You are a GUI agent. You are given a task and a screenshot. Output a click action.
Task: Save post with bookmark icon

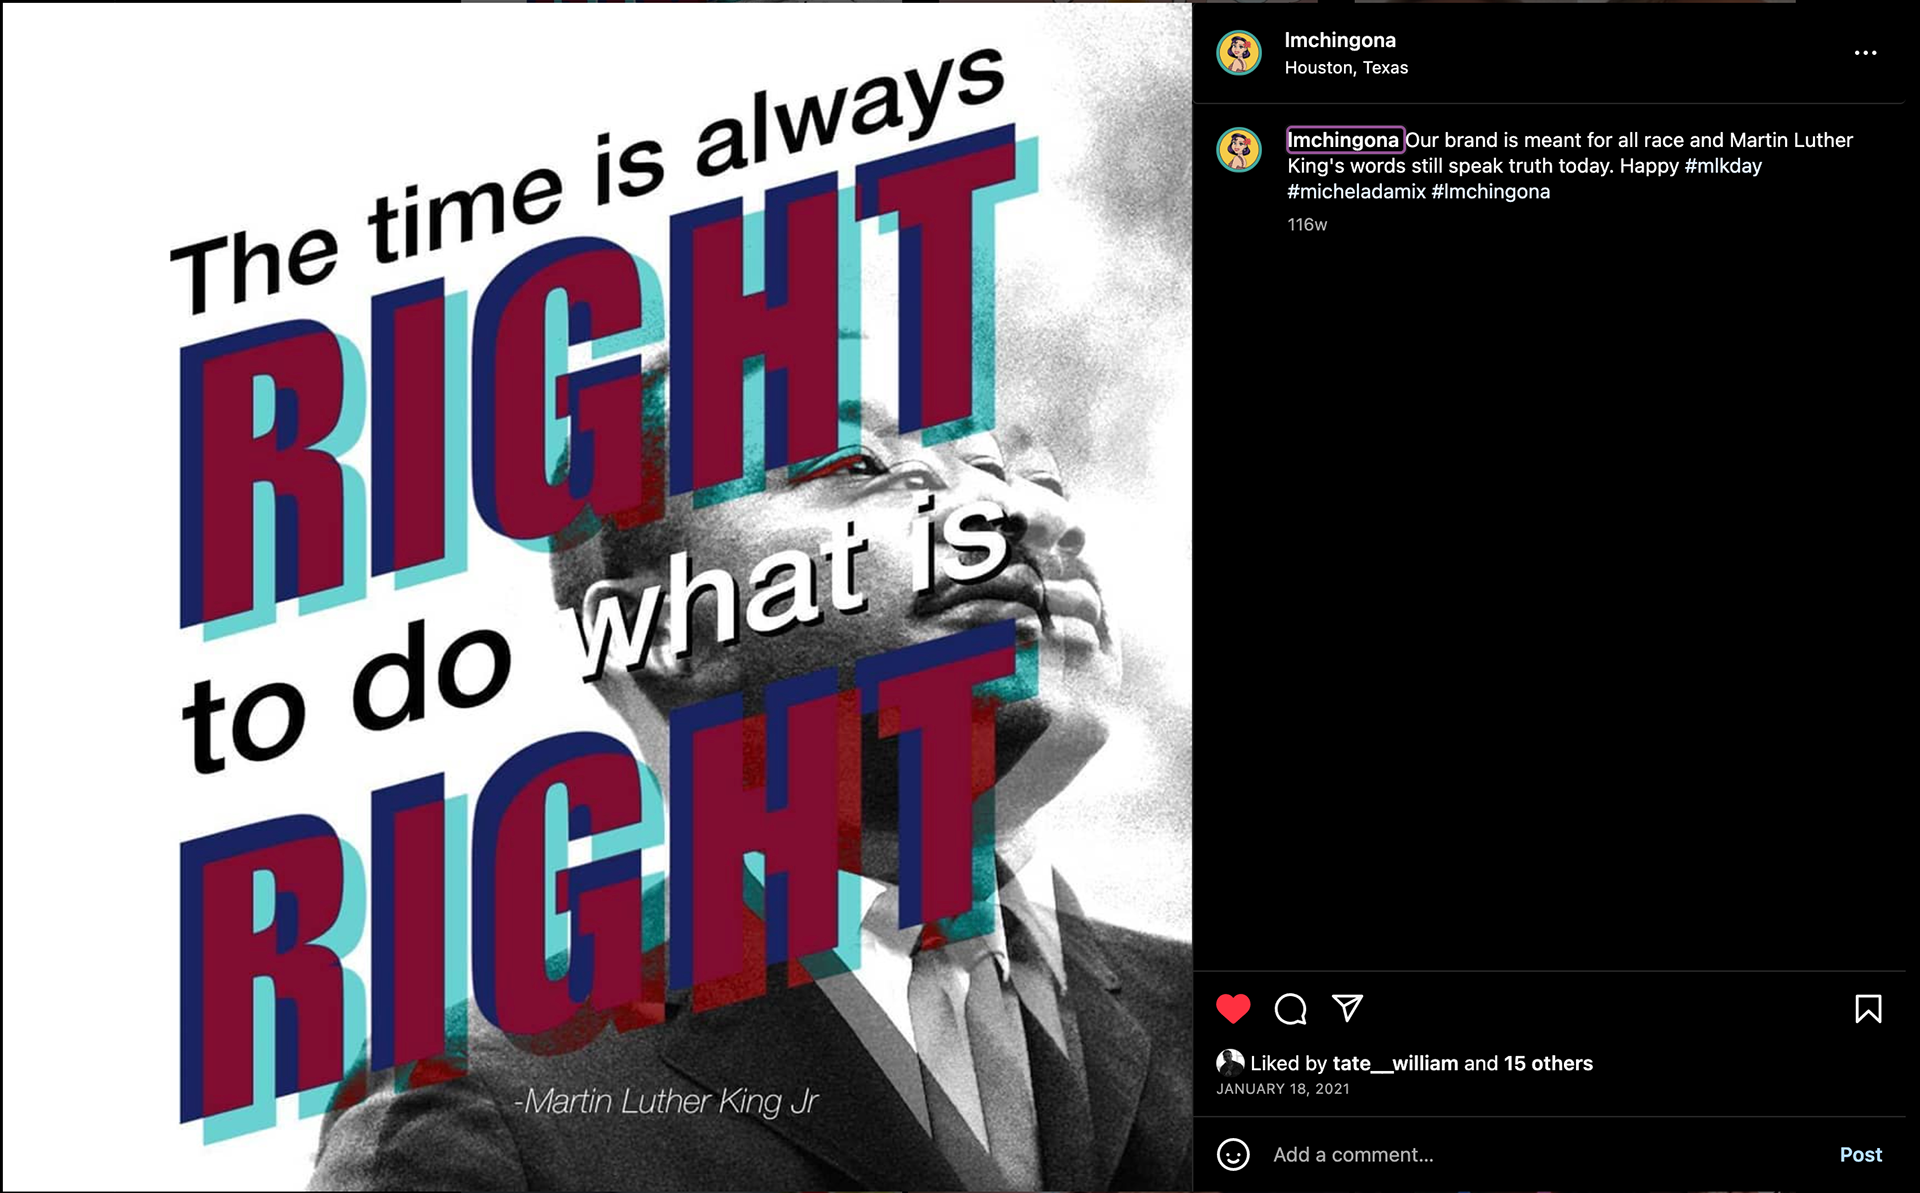[1868, 1009]
